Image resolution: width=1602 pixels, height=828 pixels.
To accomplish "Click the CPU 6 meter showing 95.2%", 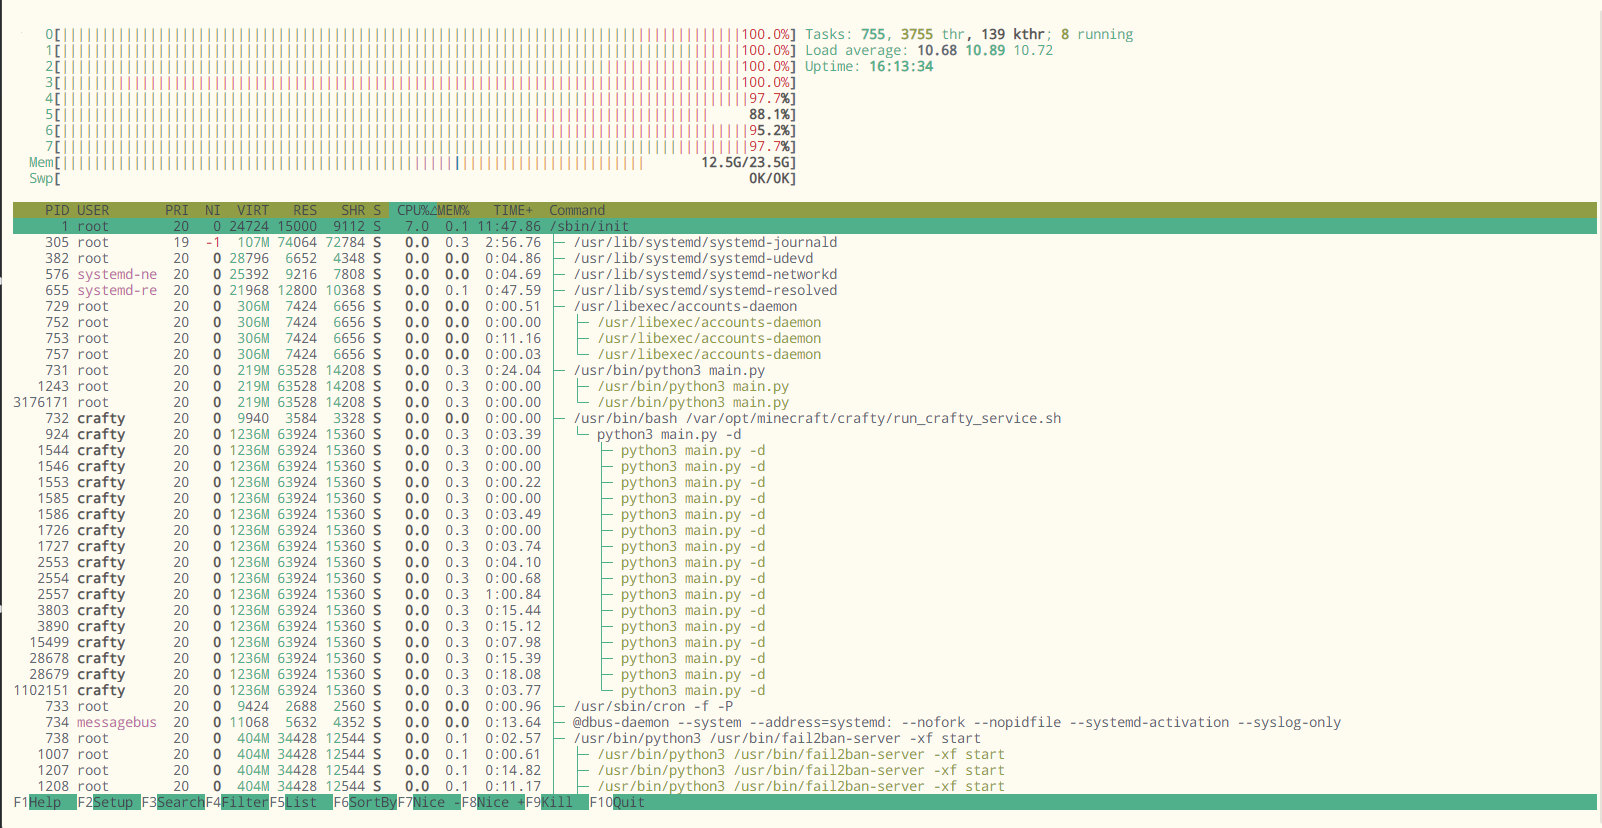I will (420, 130).
